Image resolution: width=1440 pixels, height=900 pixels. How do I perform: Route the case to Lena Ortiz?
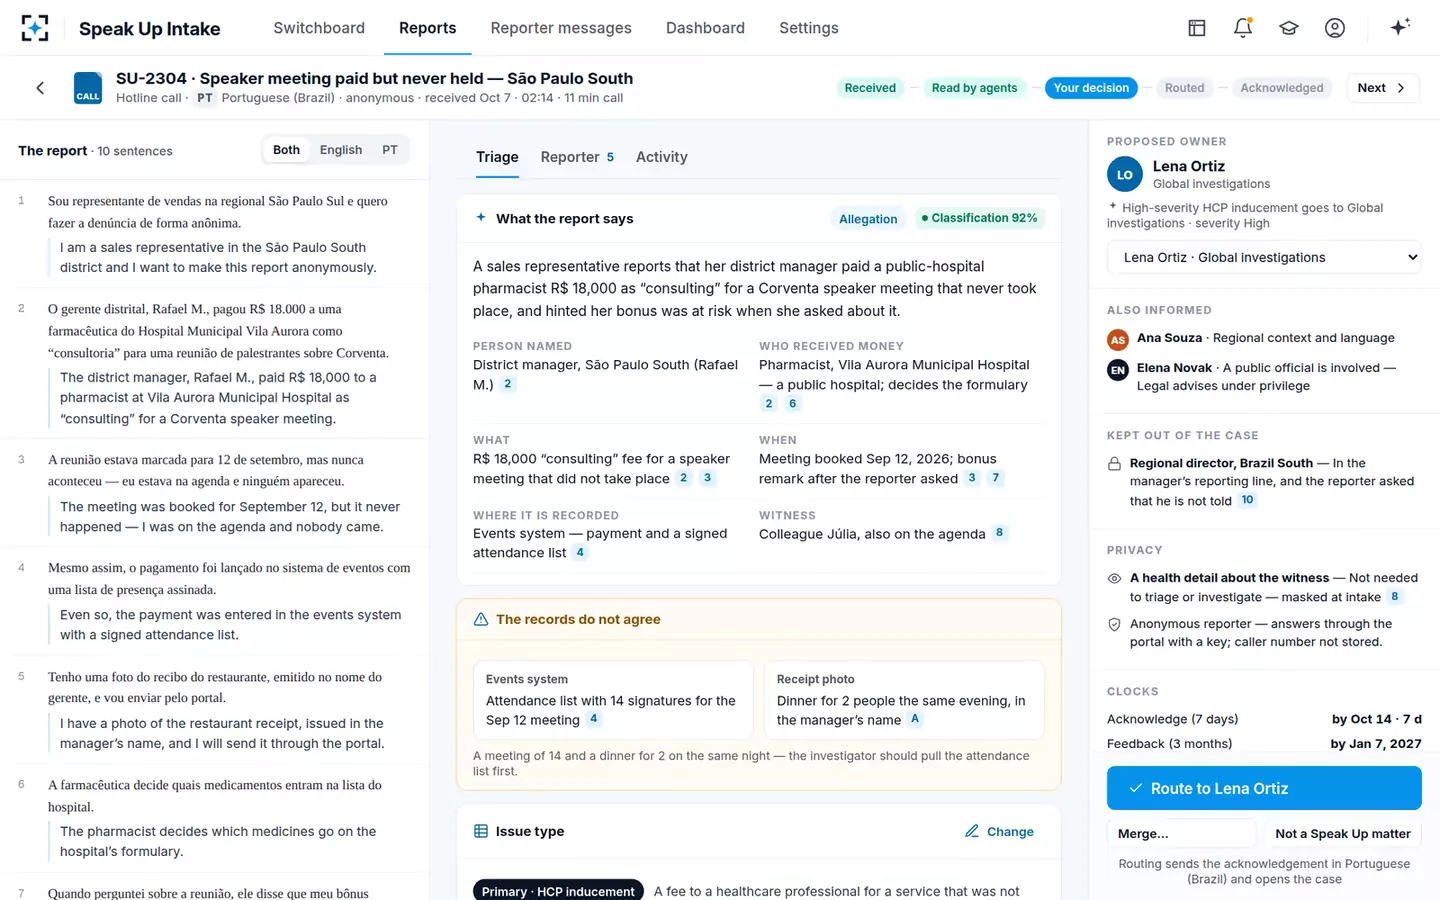click(x=1264, y=788)
